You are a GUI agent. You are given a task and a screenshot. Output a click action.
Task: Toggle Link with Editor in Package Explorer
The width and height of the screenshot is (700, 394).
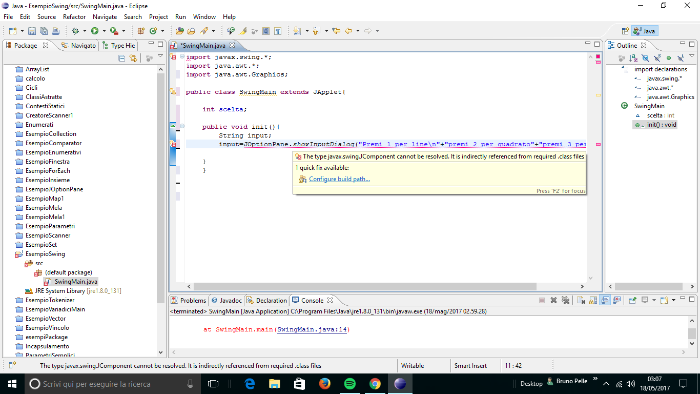133,58
